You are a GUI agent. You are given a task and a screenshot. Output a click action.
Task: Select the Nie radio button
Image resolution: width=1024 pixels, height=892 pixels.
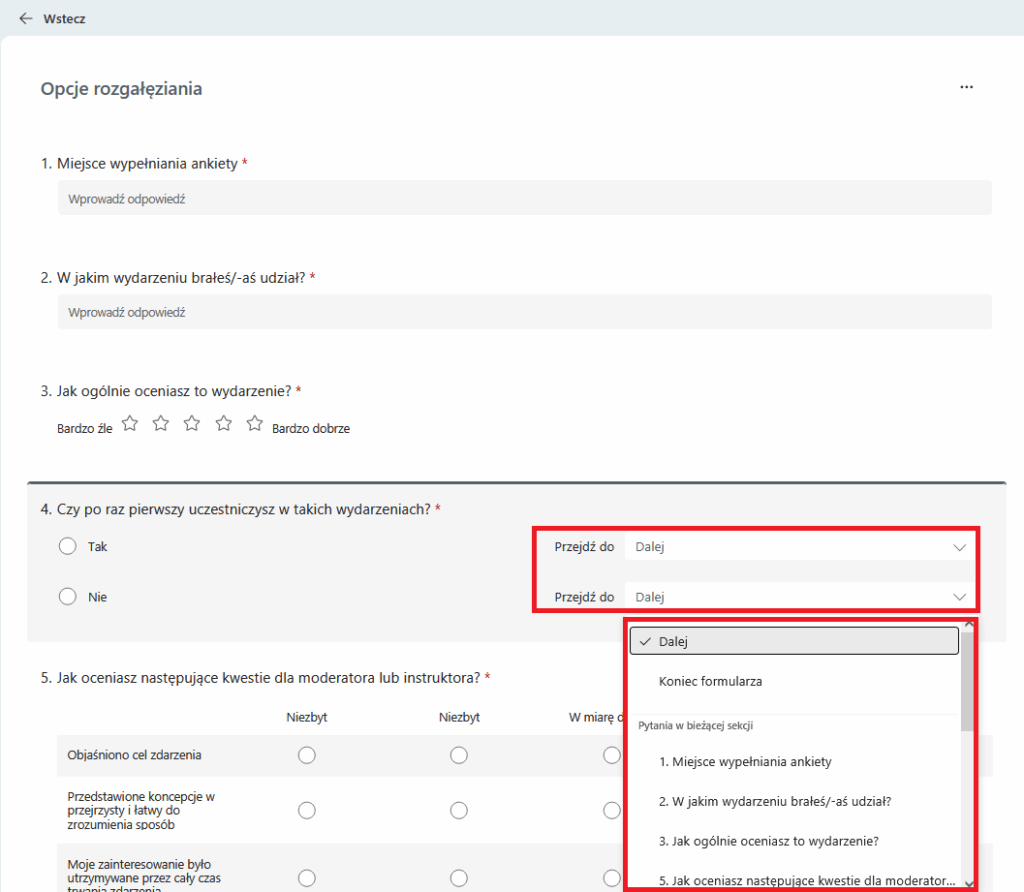point(68,597)
